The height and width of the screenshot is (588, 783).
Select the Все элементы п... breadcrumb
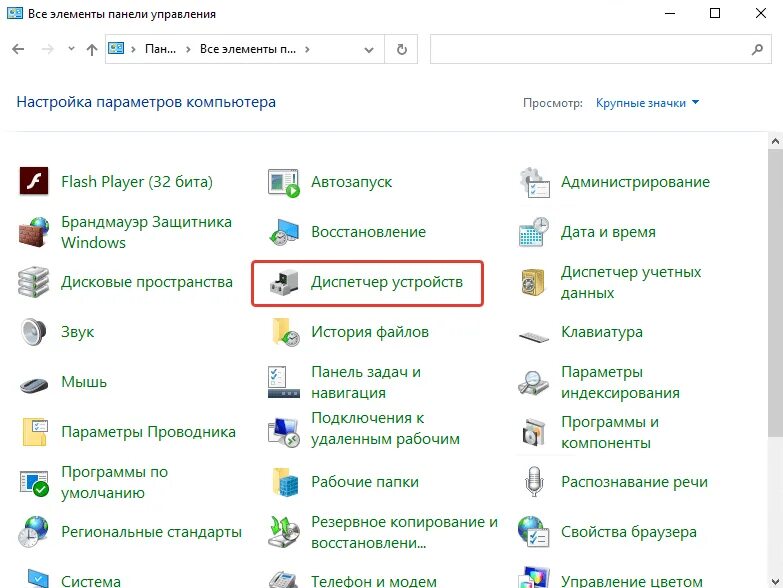pos(248,49)
